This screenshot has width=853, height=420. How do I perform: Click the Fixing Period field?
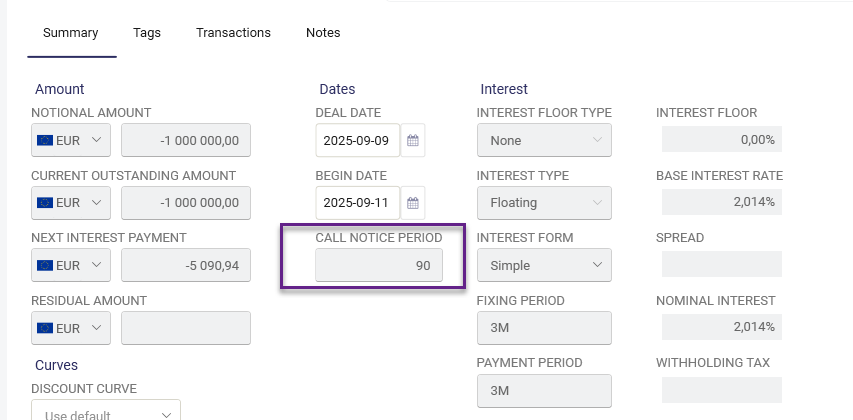point(544,327)
